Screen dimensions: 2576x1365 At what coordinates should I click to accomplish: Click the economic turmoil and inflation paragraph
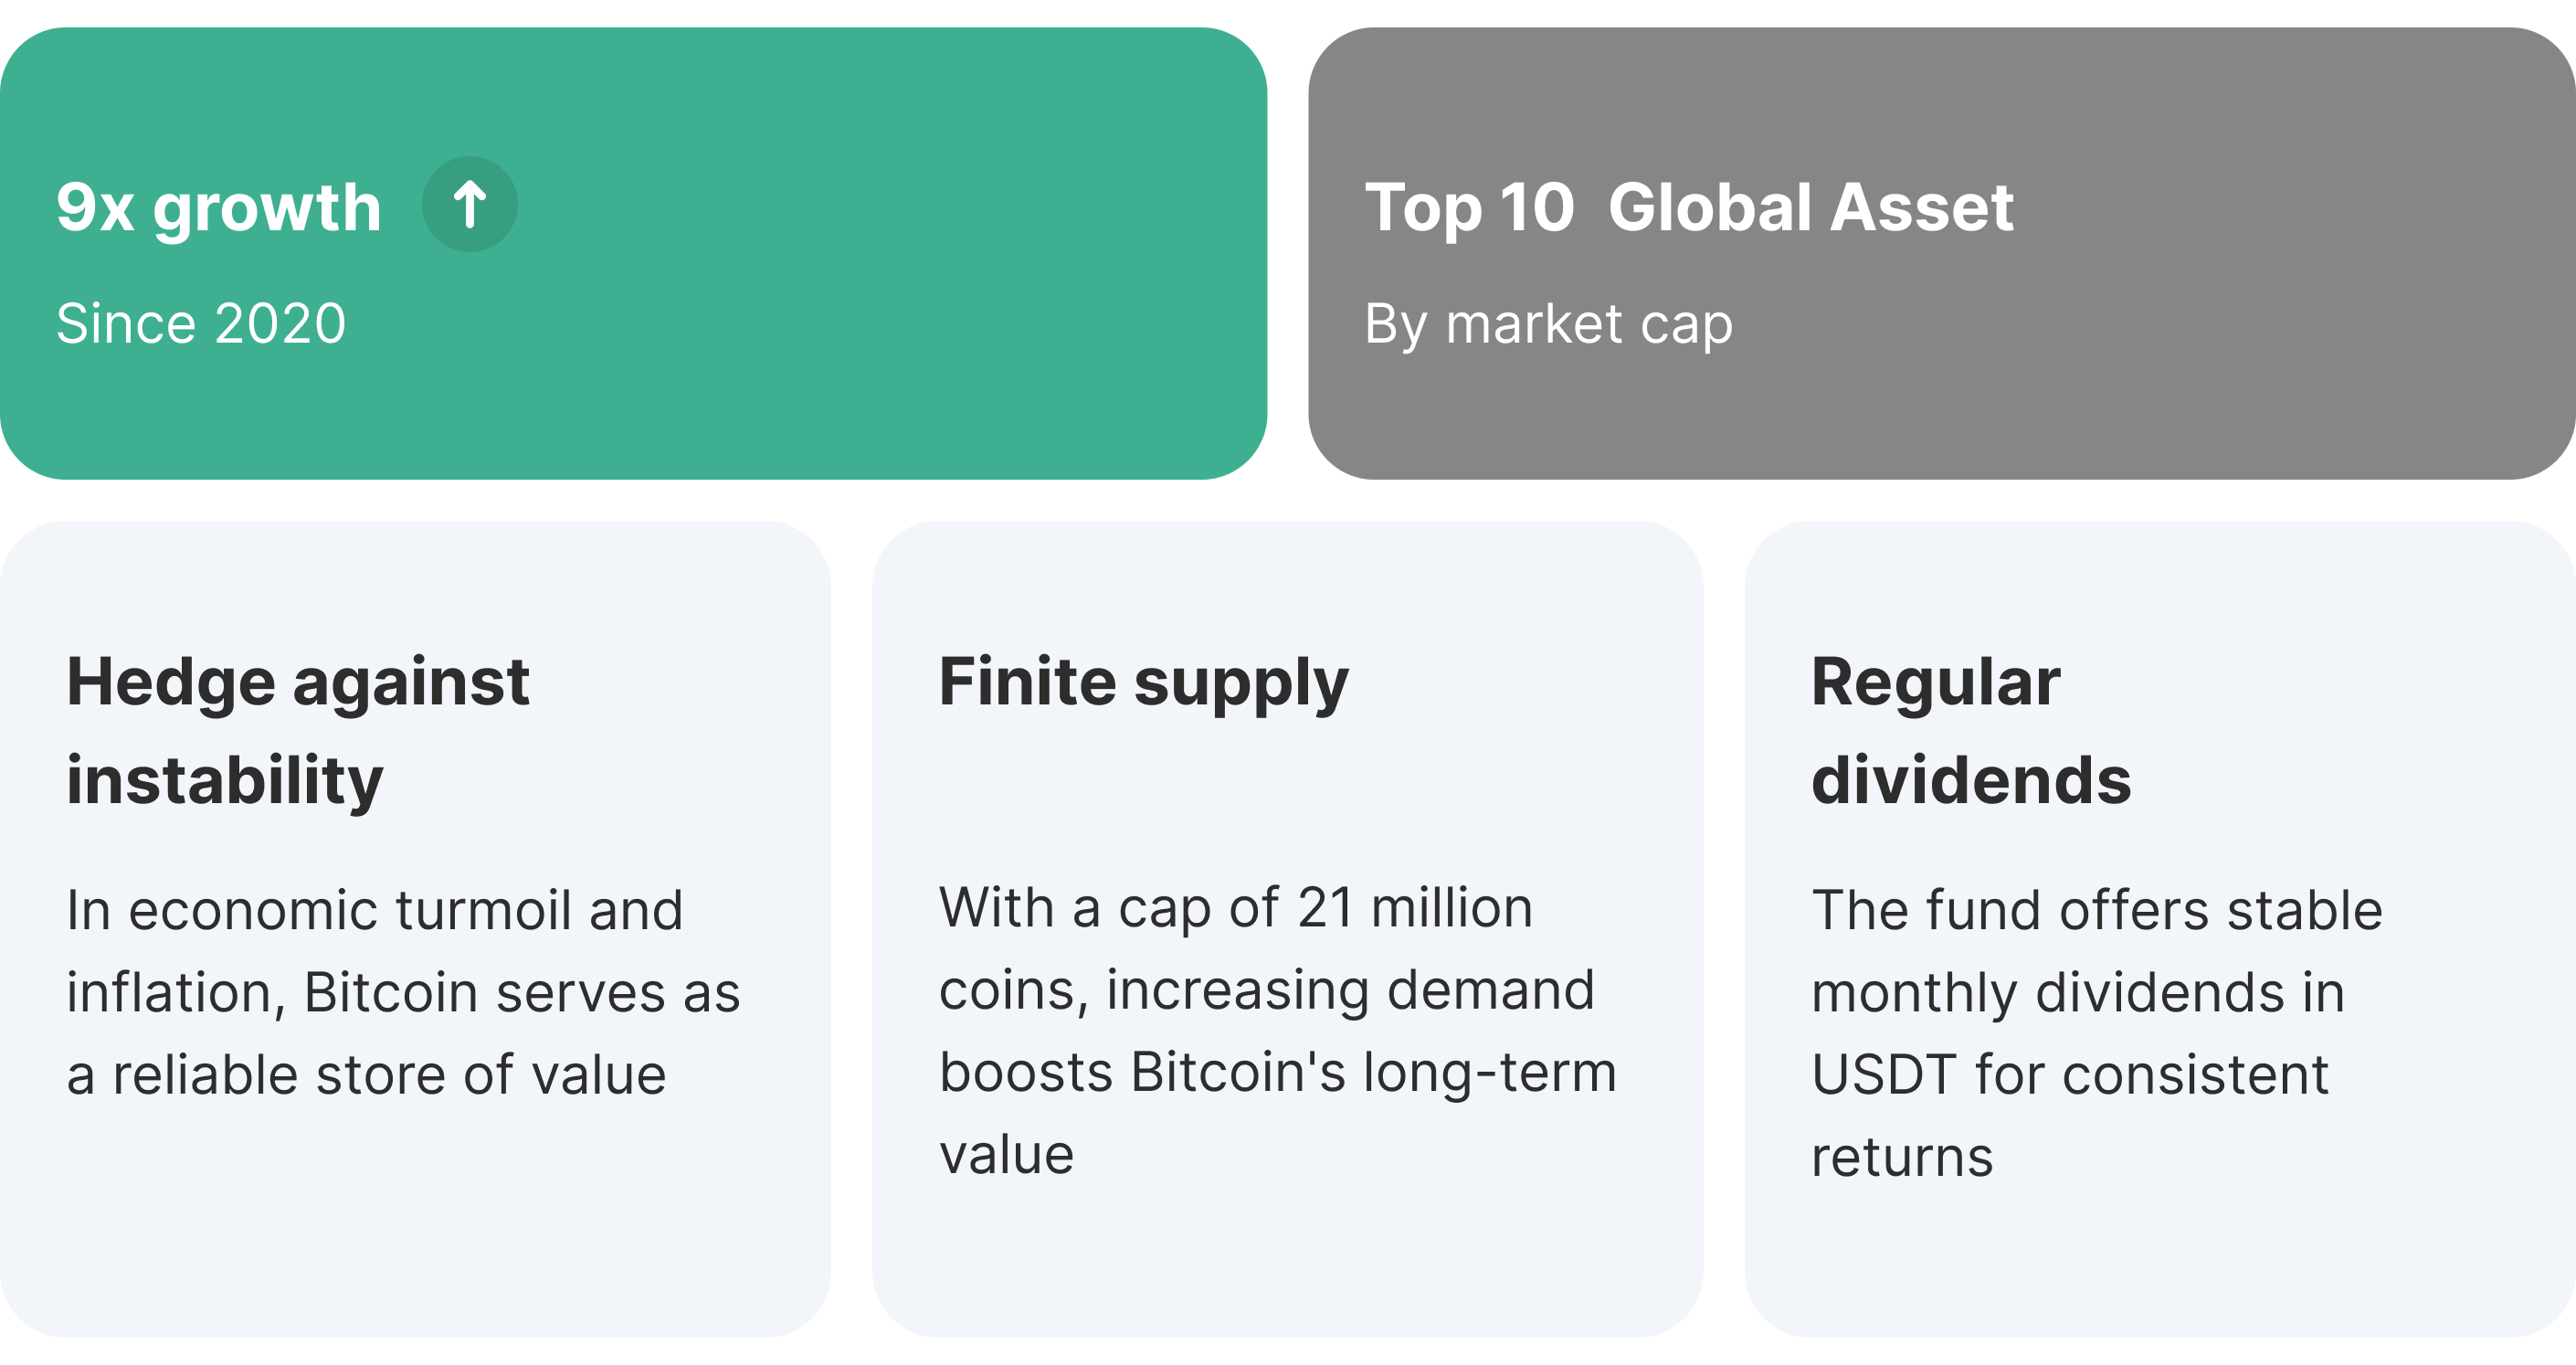[x=403, y=992]
